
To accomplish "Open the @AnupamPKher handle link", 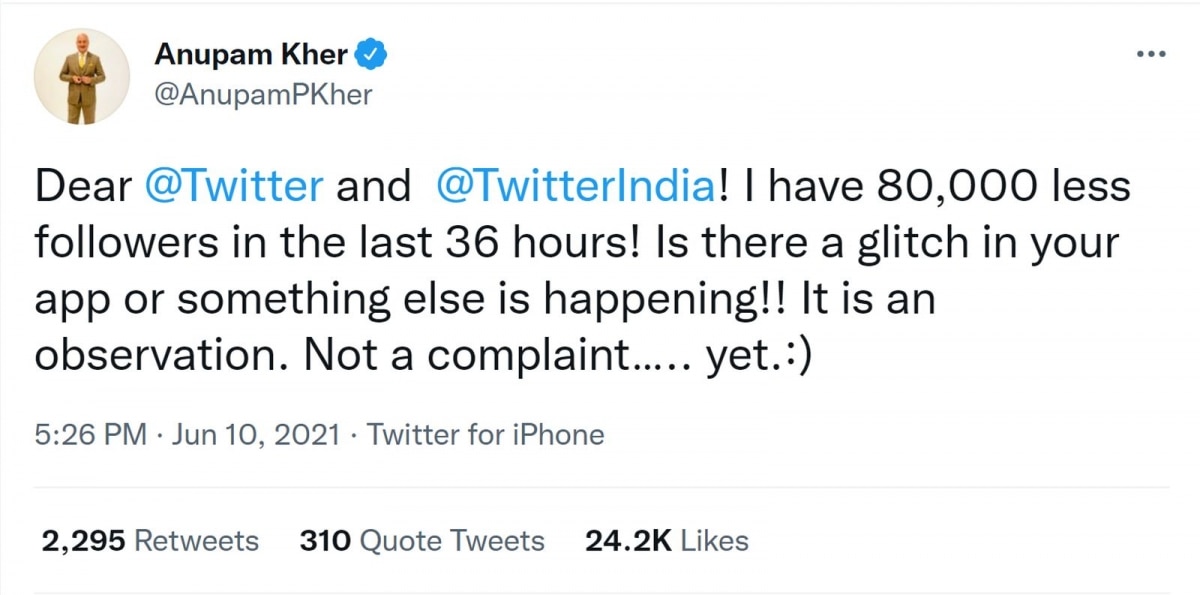I will pos(262,97).
